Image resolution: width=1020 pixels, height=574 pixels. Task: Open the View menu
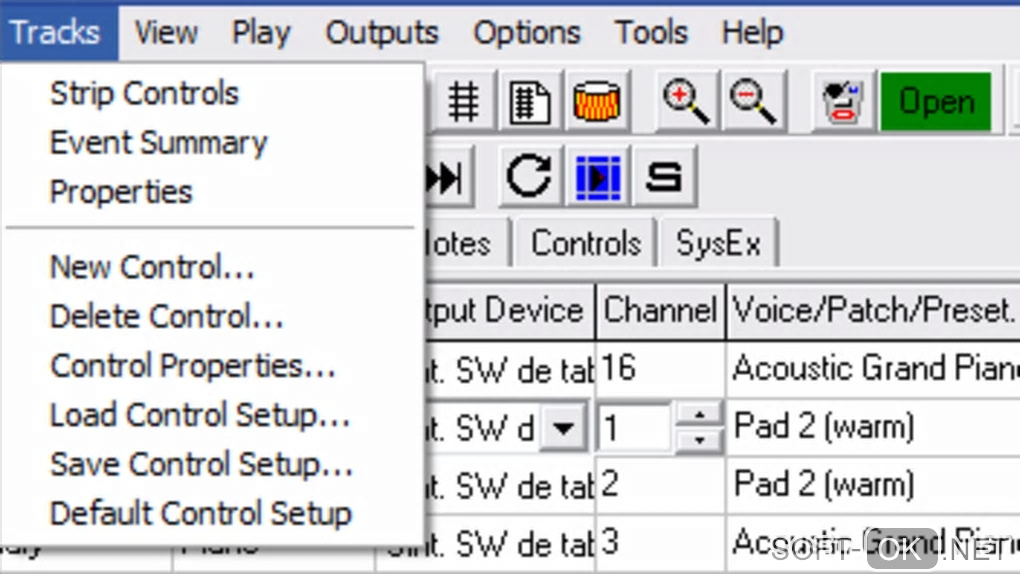[167, 33]
